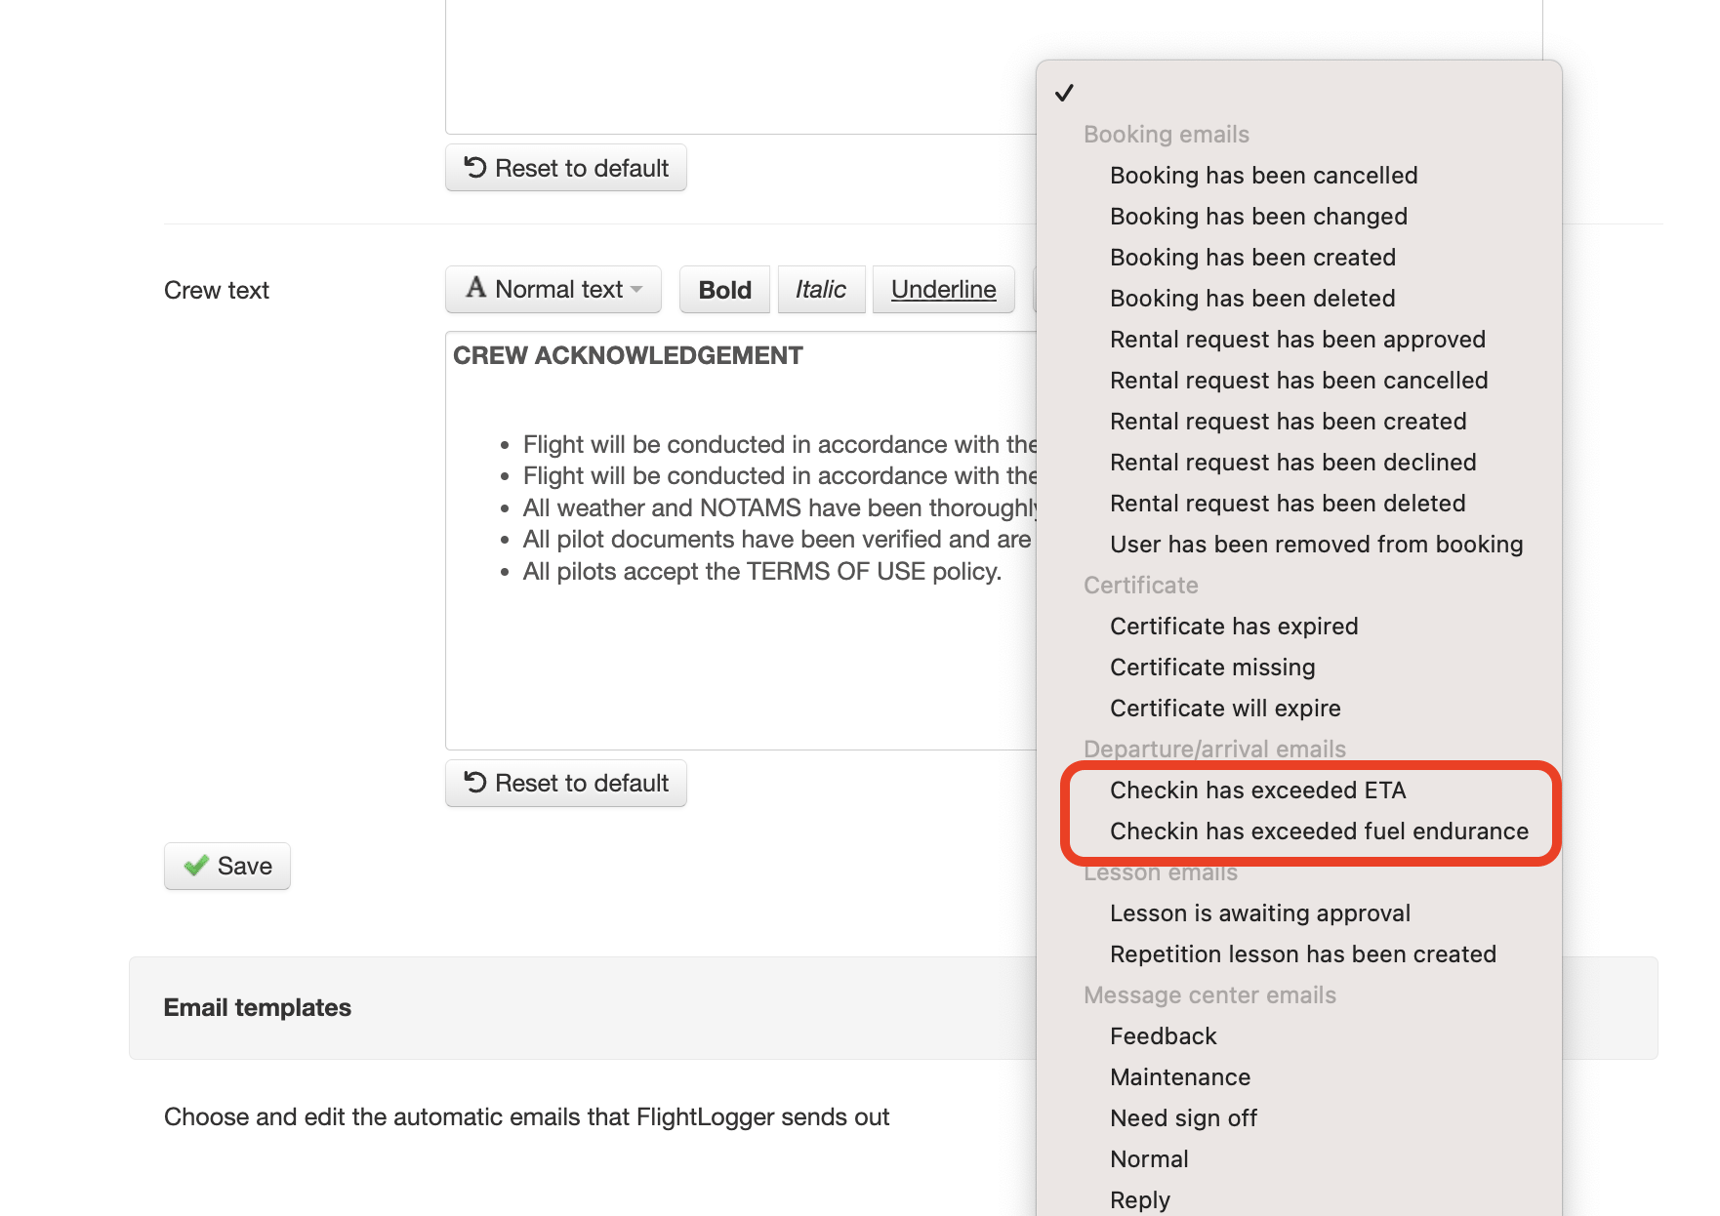
Task: Apply Italic formatting to crew text
Action: click(821, 289)
